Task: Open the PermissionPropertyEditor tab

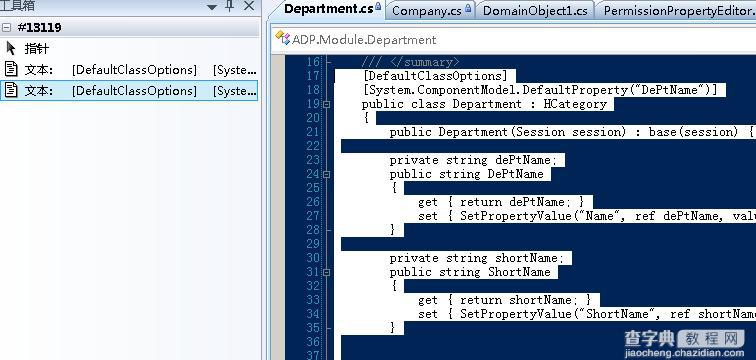Action: coord(678,11)
